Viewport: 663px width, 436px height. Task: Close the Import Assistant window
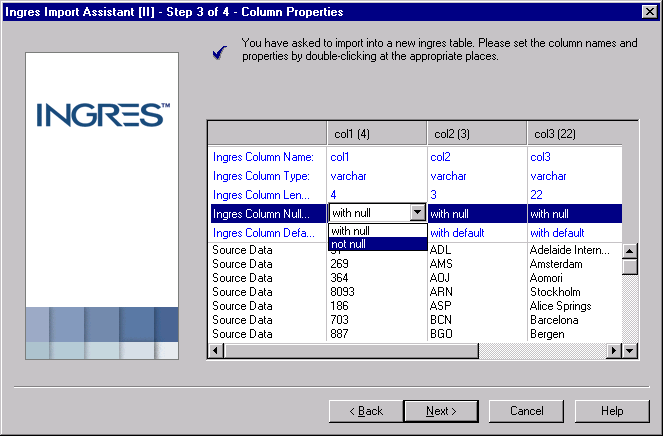point(649,11)
